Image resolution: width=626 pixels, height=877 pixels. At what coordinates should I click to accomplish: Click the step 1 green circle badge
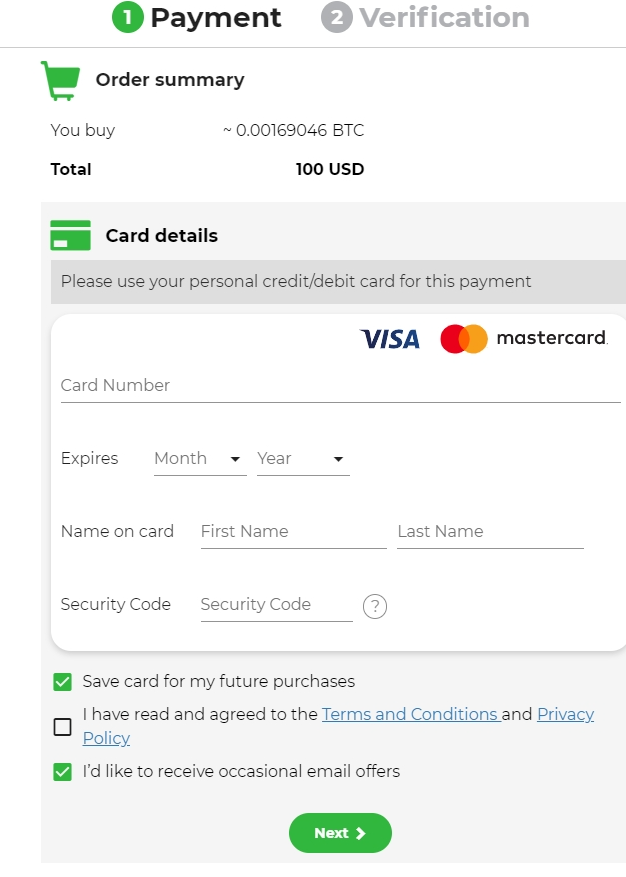pos(128,17)
